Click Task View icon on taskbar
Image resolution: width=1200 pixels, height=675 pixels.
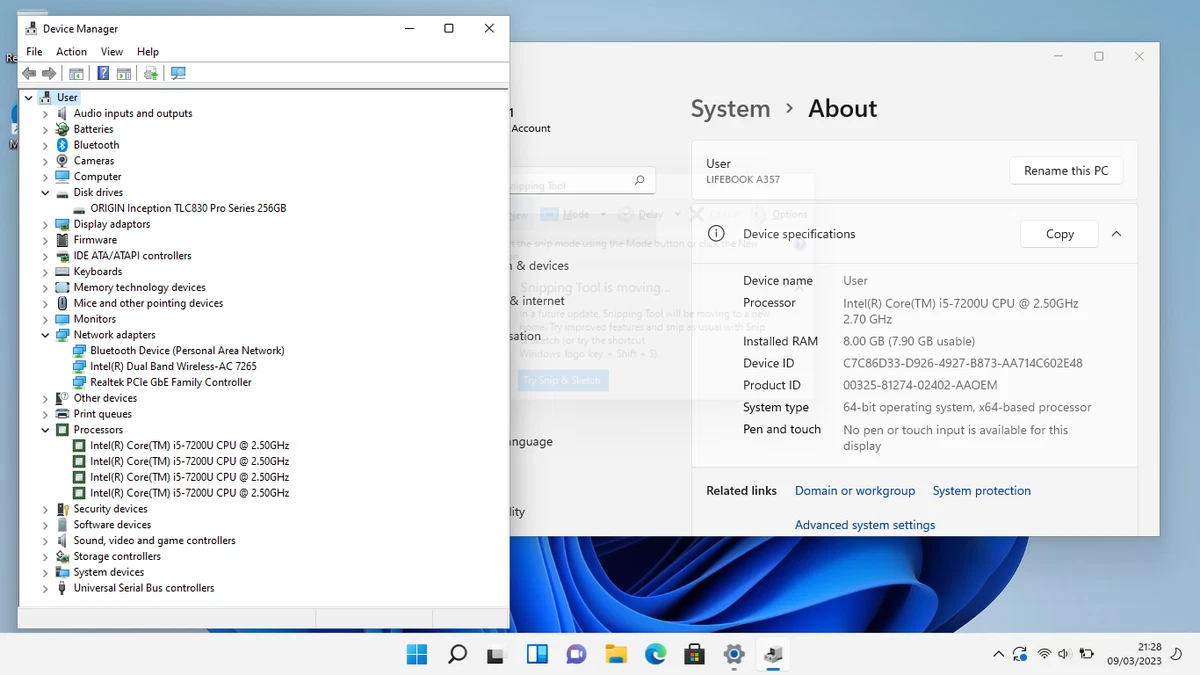point(496,655)
